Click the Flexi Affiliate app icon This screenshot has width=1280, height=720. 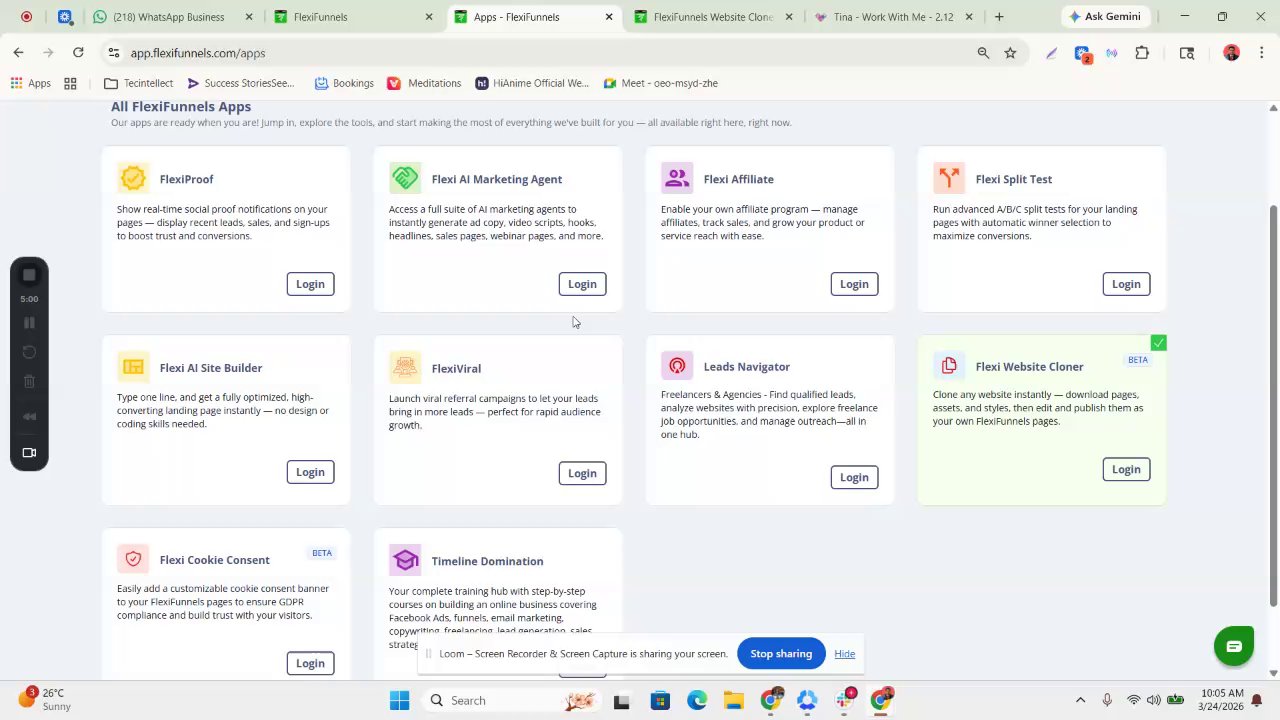(x=677, y=178)
